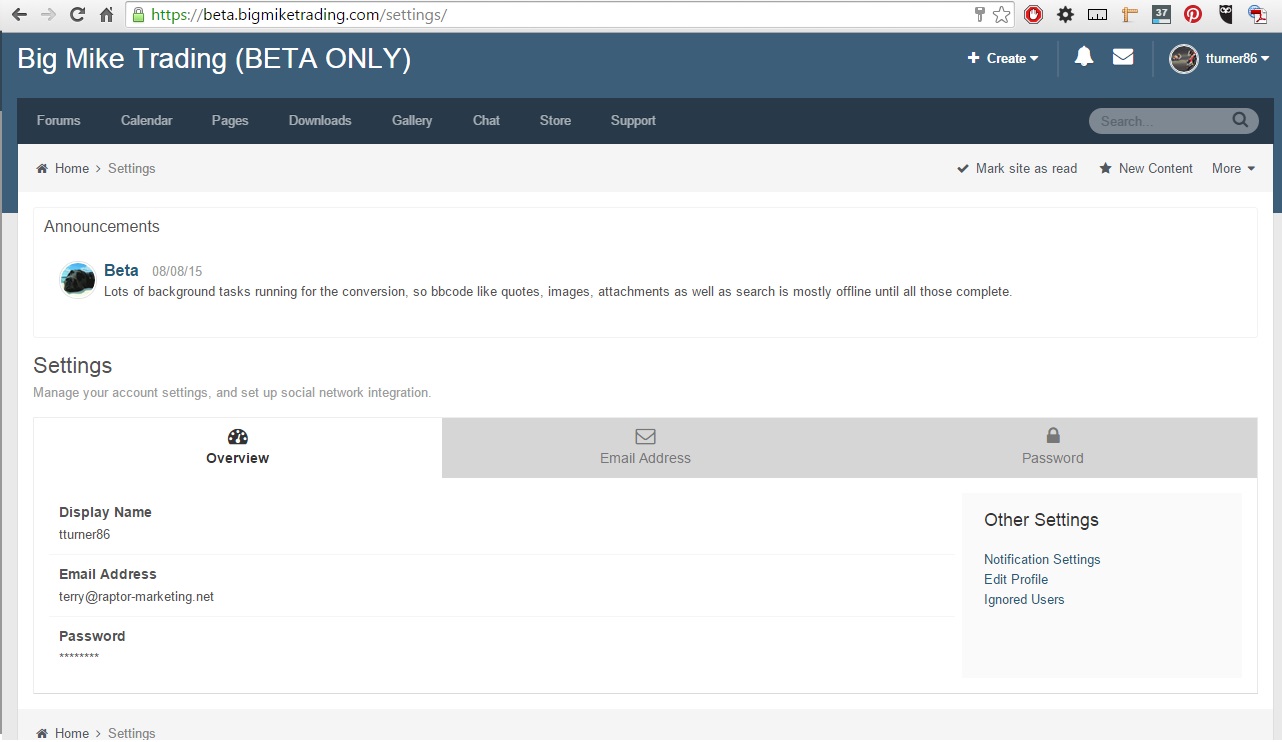Viewport: 1282px width, 742px height.
Task: Open messages via the envelope icon
Action: (1123, 57)
